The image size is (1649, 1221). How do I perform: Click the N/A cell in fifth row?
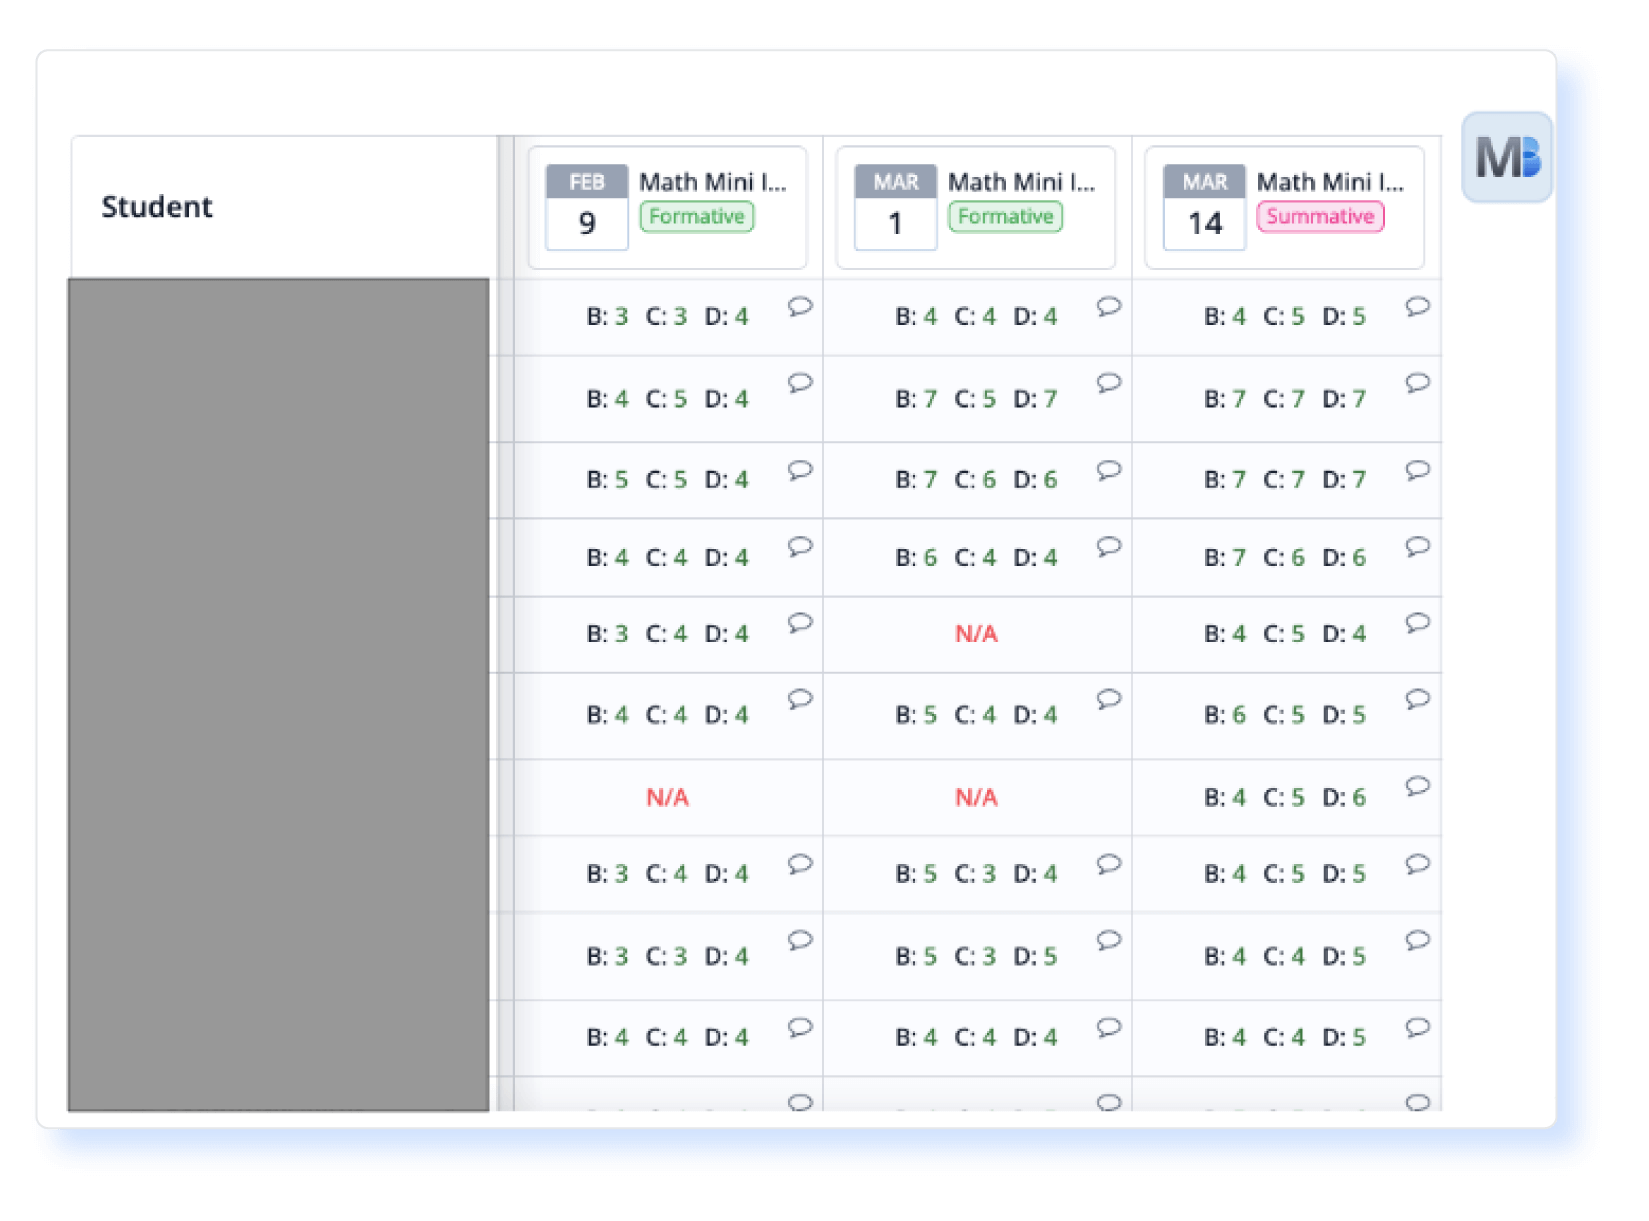(x=976, y=634)
